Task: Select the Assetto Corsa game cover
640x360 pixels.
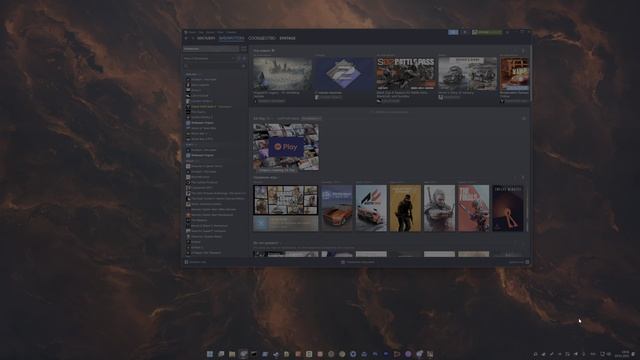Action: click(x=371, y=208)
